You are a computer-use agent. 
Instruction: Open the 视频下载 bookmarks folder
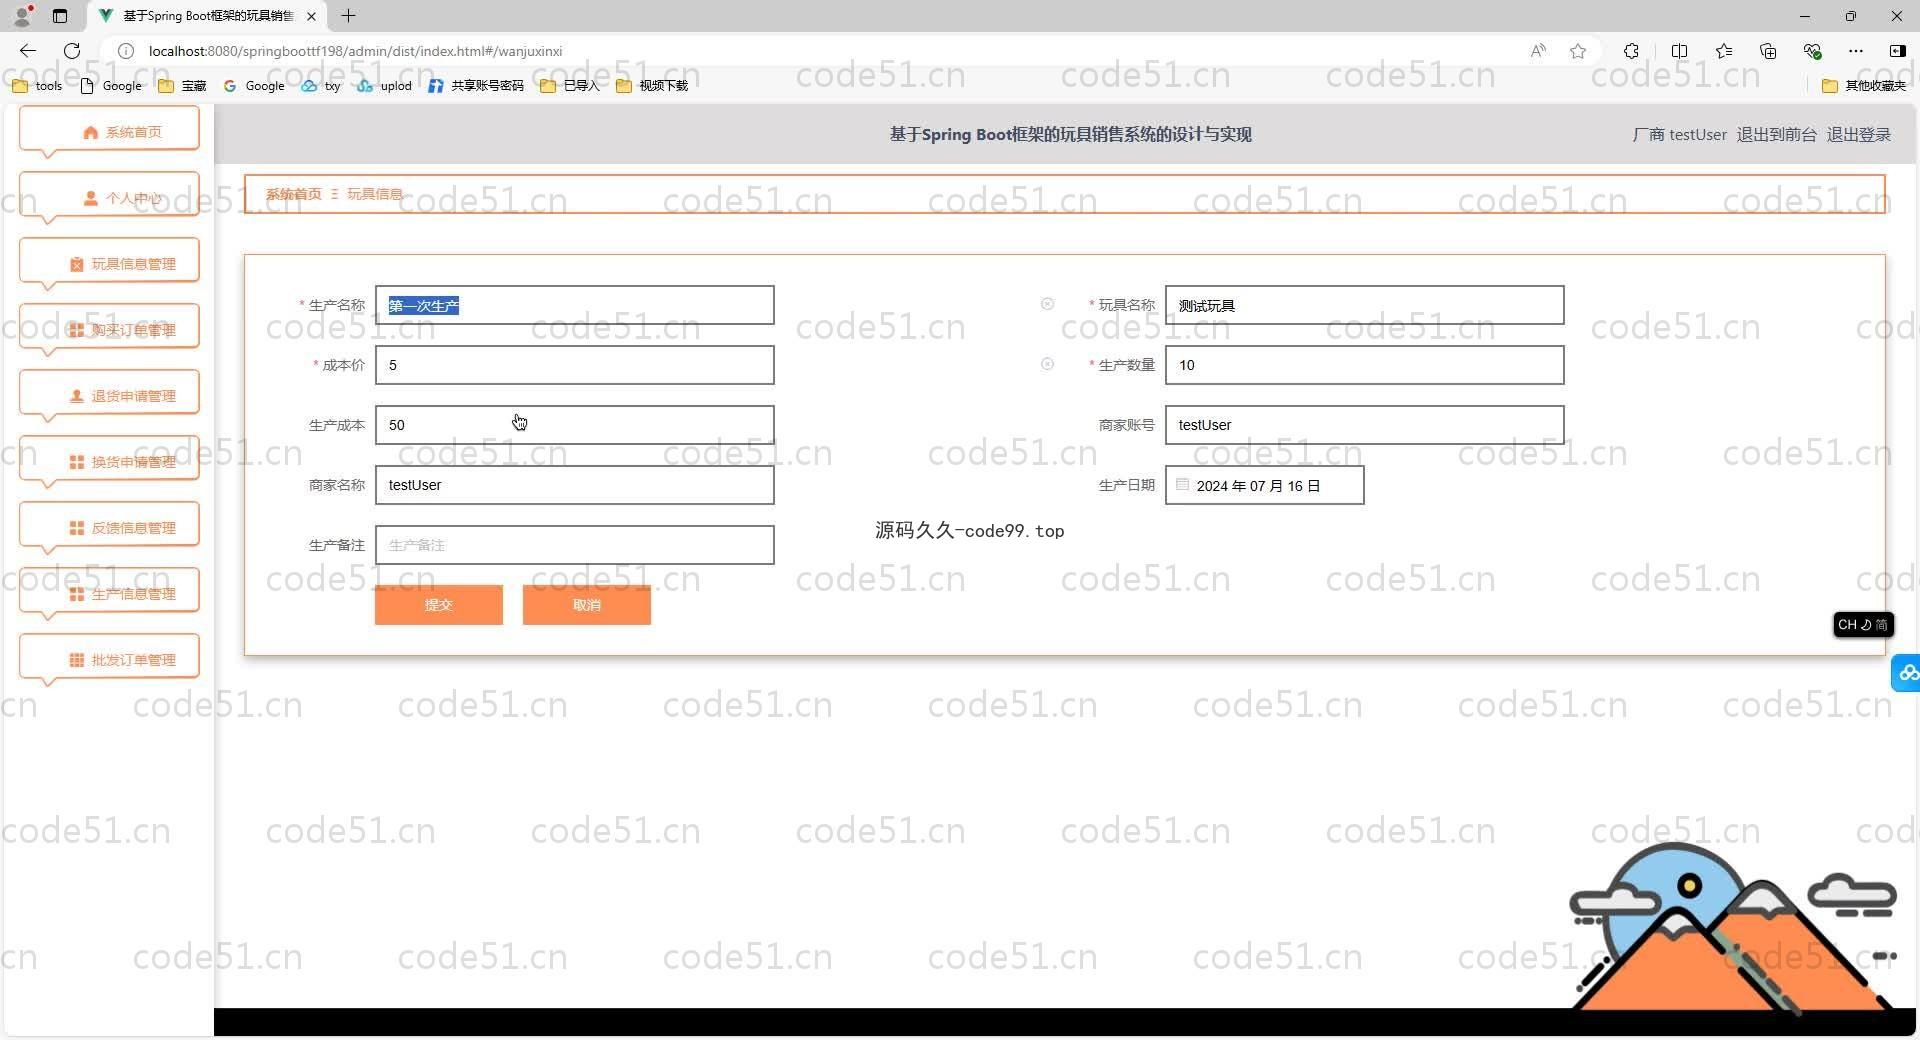[652, 86]
